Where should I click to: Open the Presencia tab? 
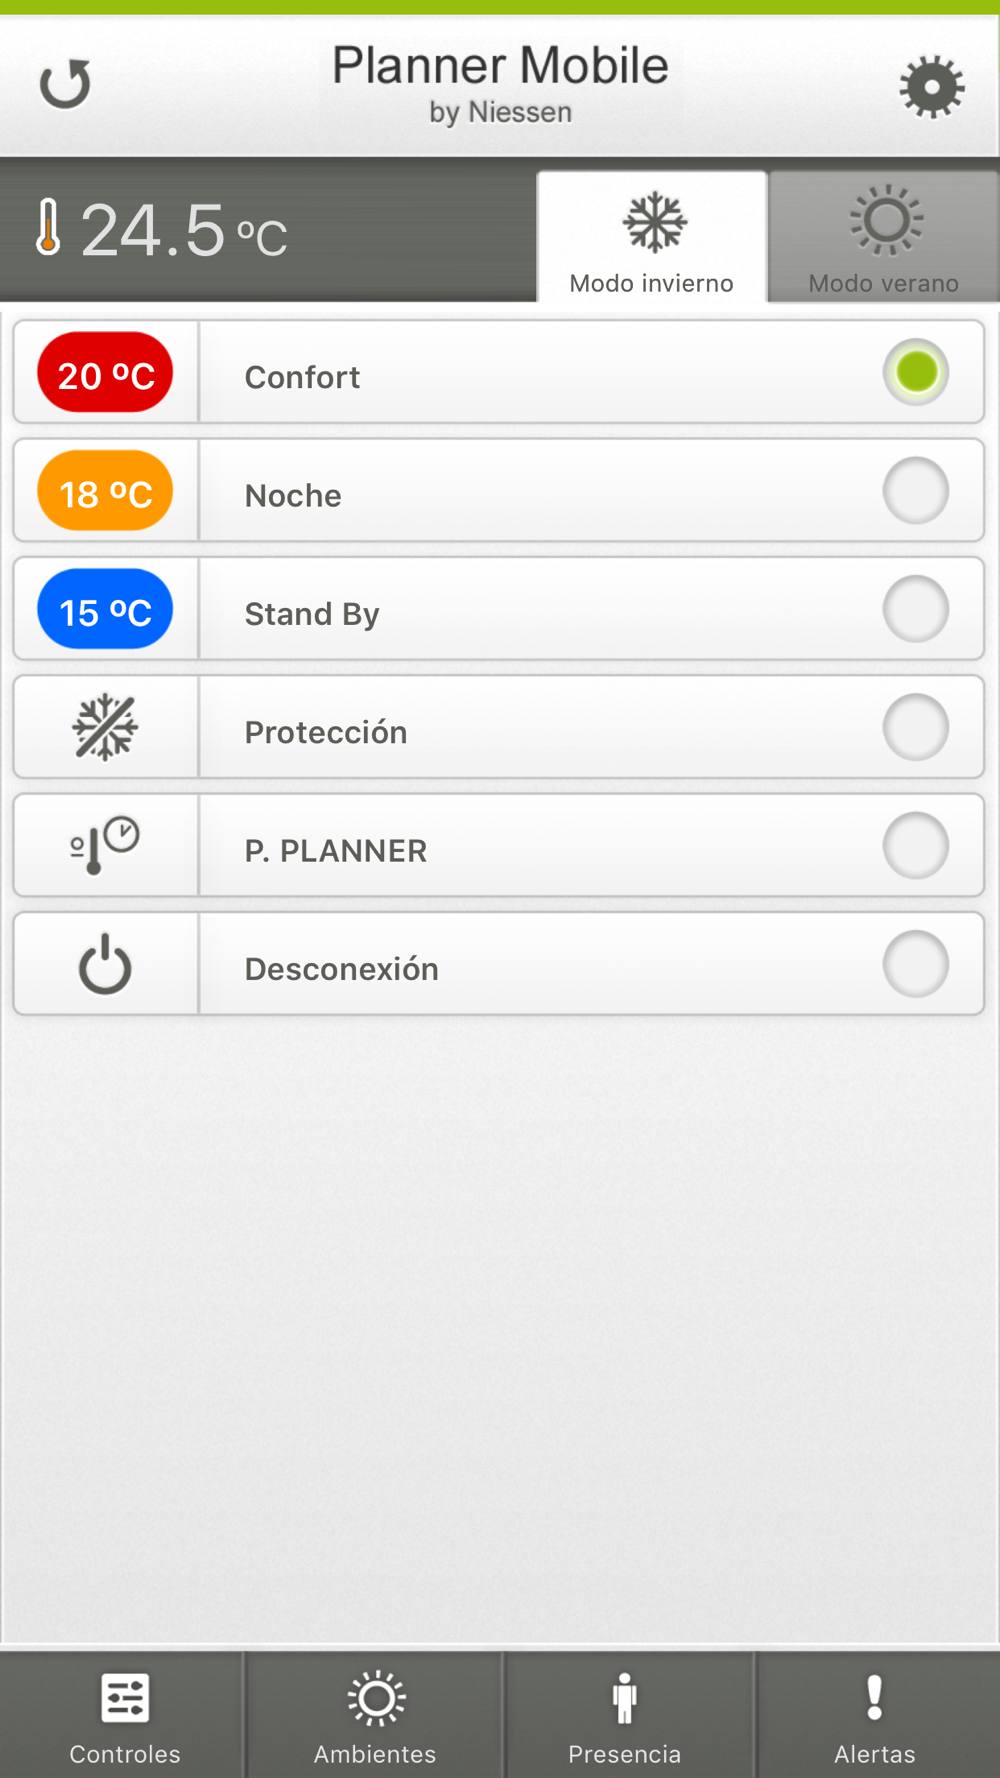coord(625,1716)
